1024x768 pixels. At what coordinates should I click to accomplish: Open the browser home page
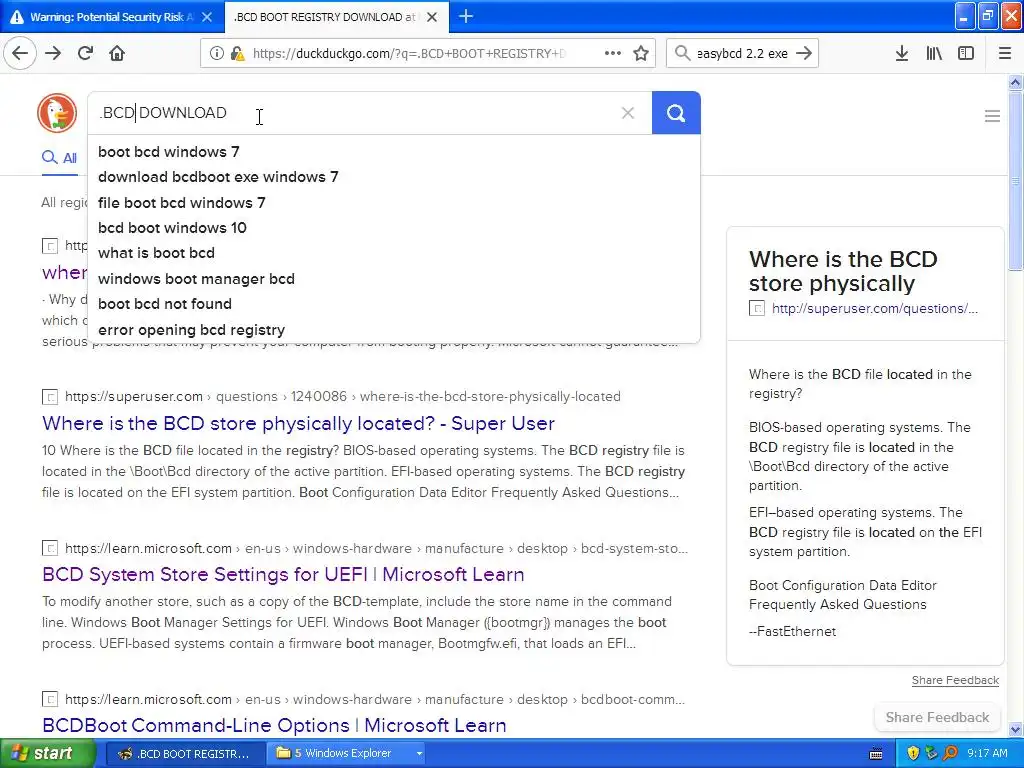(117, 53)
